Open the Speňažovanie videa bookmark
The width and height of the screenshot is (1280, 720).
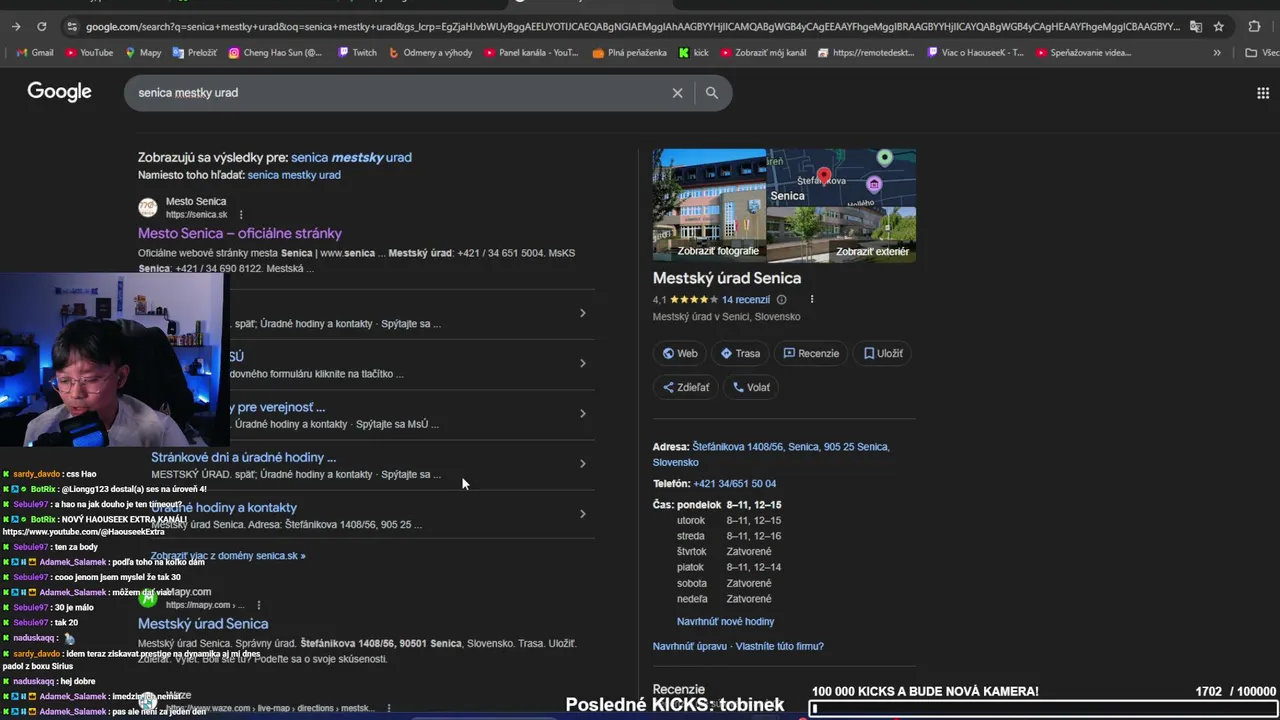(1084, 52)
